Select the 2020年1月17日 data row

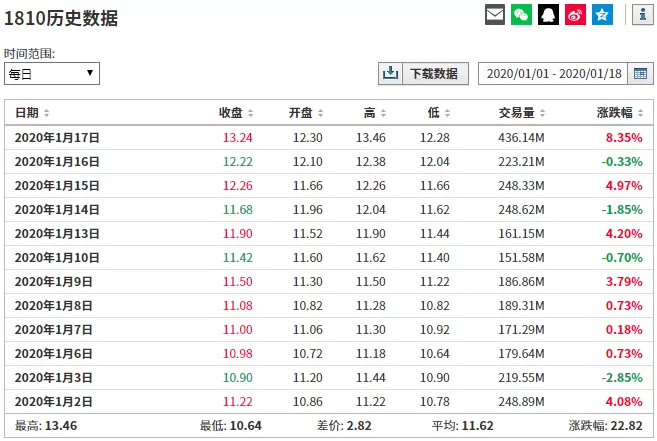click(x=328, y=138)
